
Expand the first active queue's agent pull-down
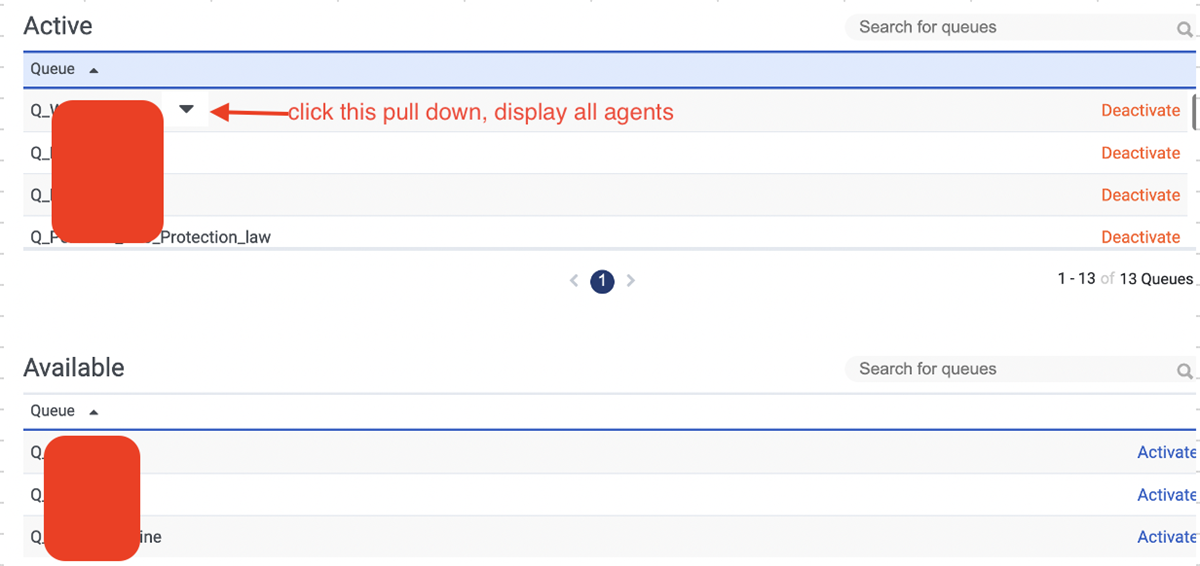(x=187, y=110)
